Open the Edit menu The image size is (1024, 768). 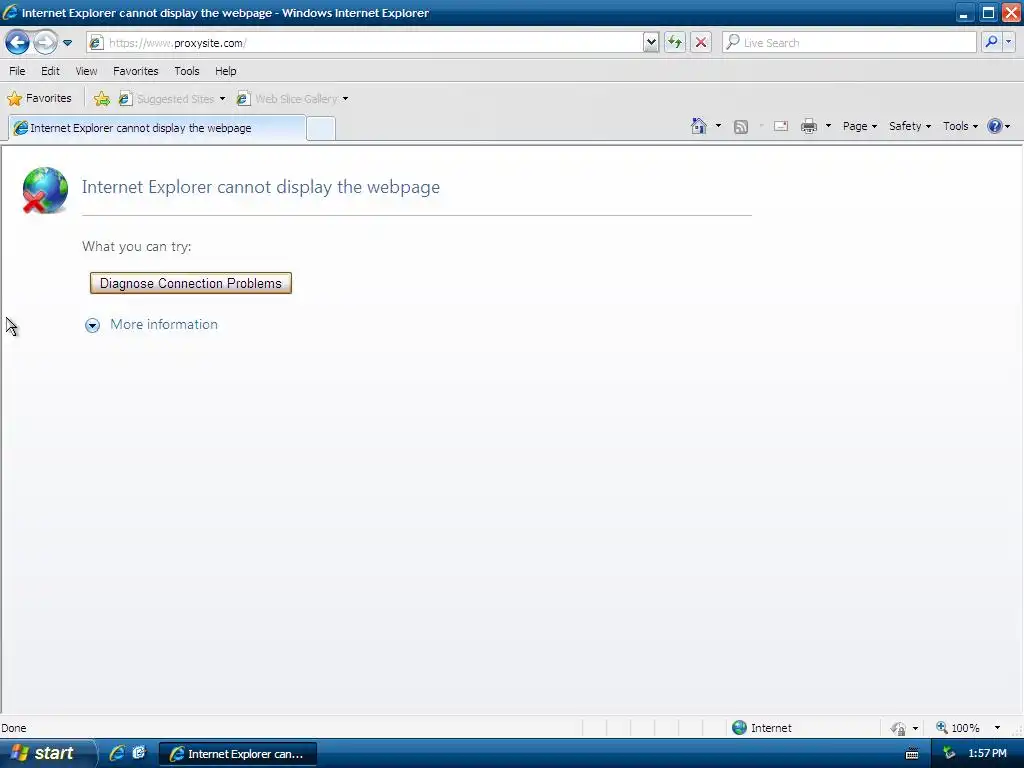(x=50, y=71)
